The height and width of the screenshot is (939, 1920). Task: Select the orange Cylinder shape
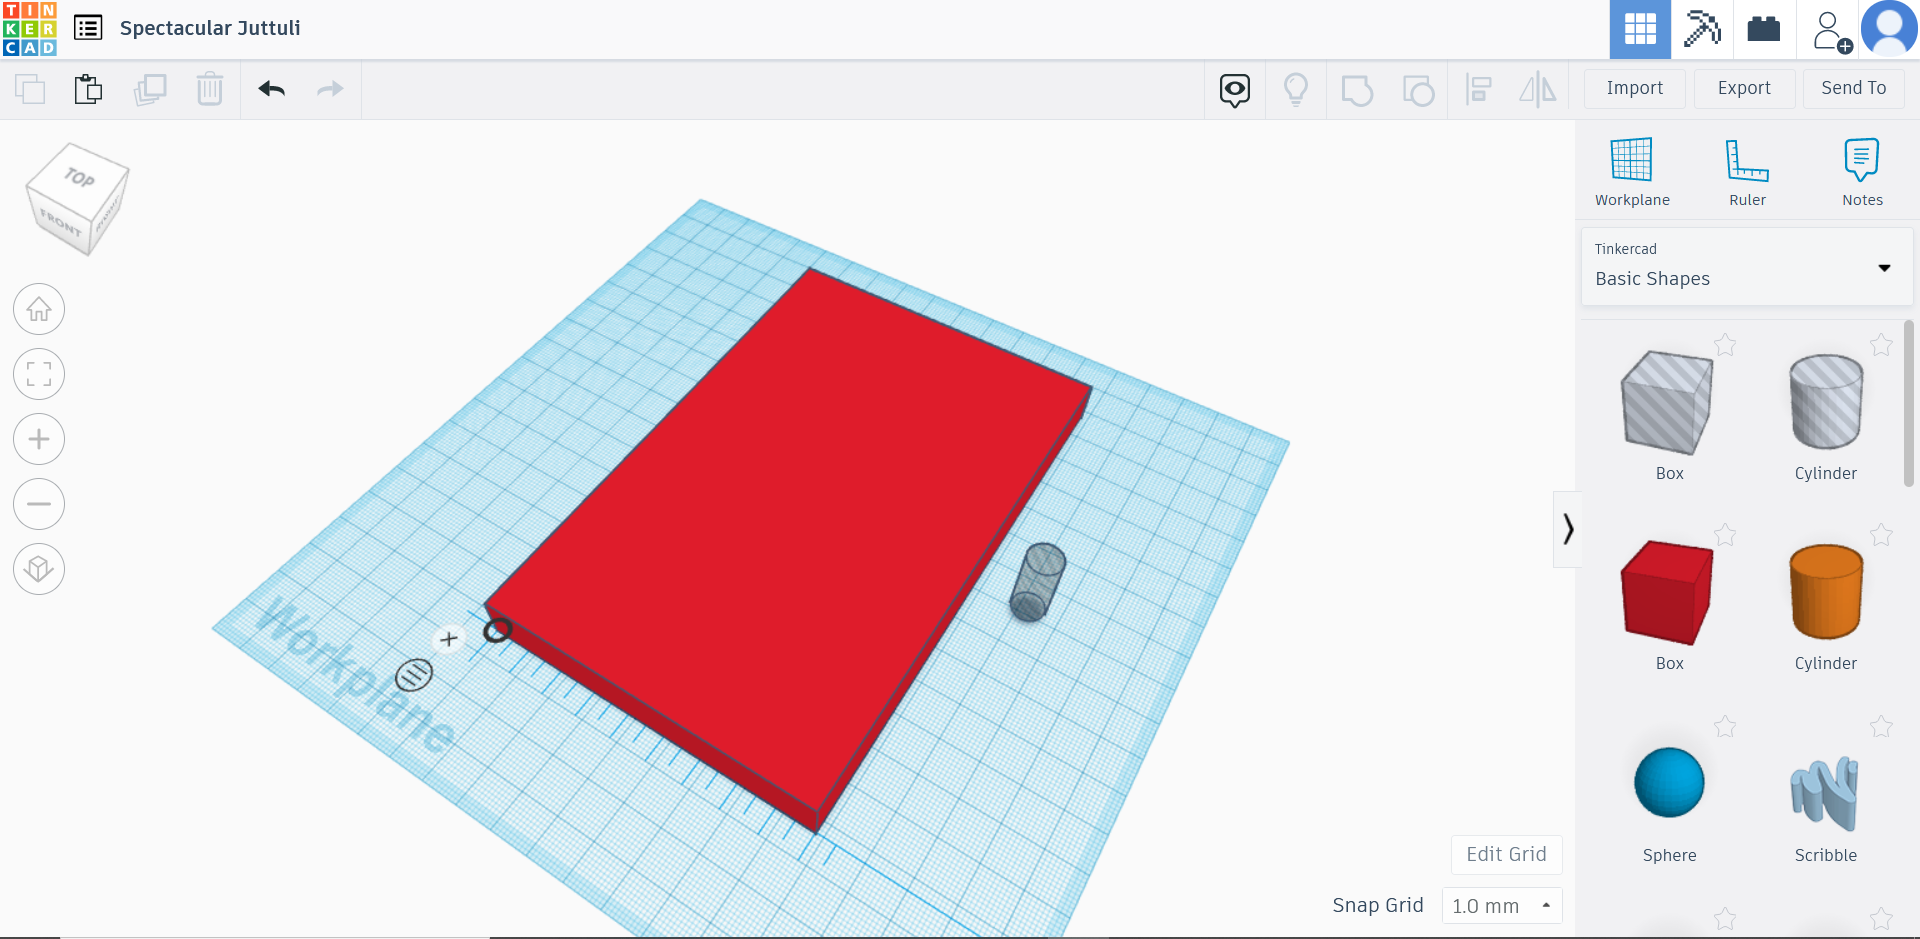(x=1825, y=593)
